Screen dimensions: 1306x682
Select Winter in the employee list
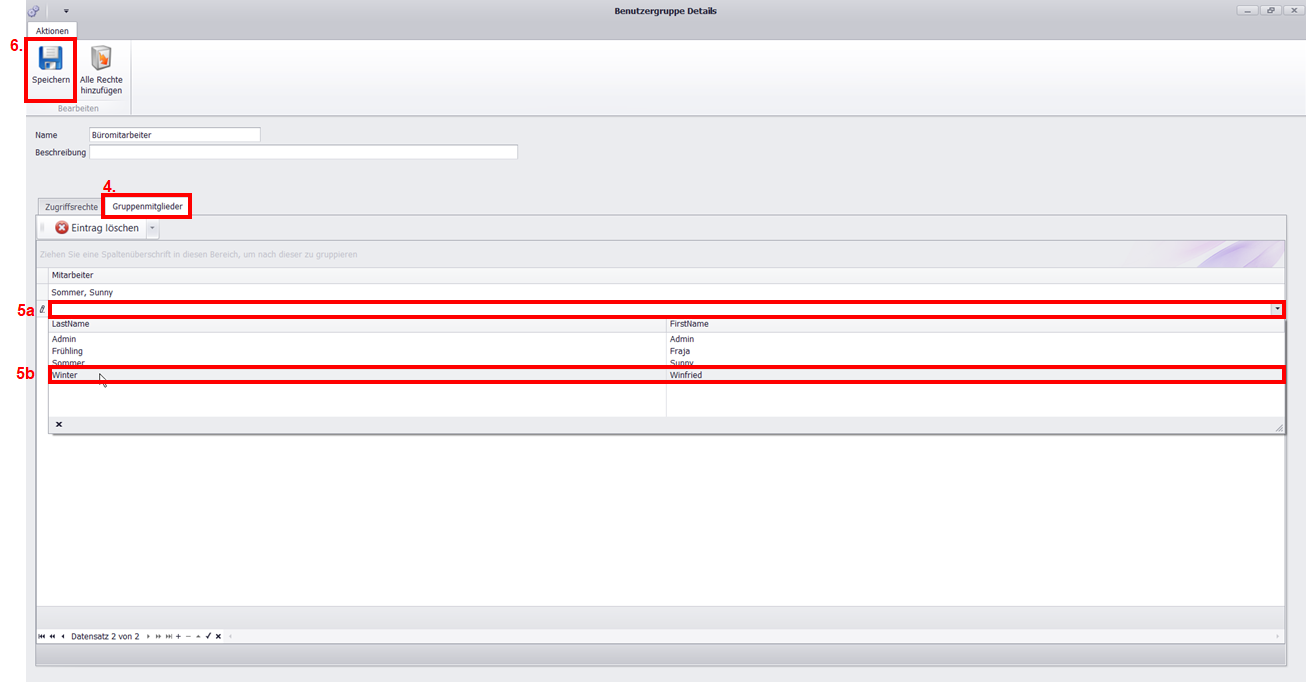[65, 375]
